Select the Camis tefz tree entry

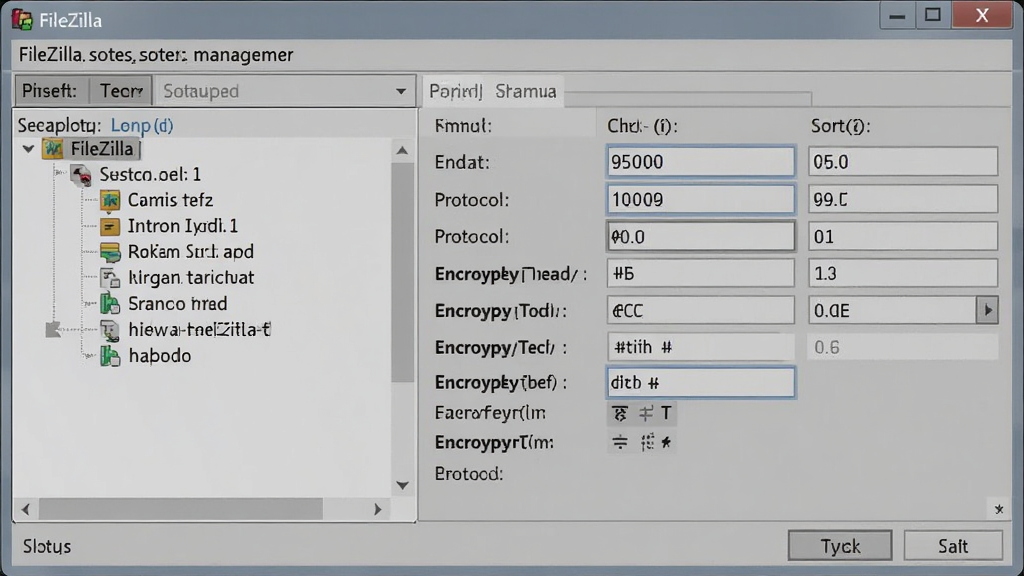tap(170, 200)
